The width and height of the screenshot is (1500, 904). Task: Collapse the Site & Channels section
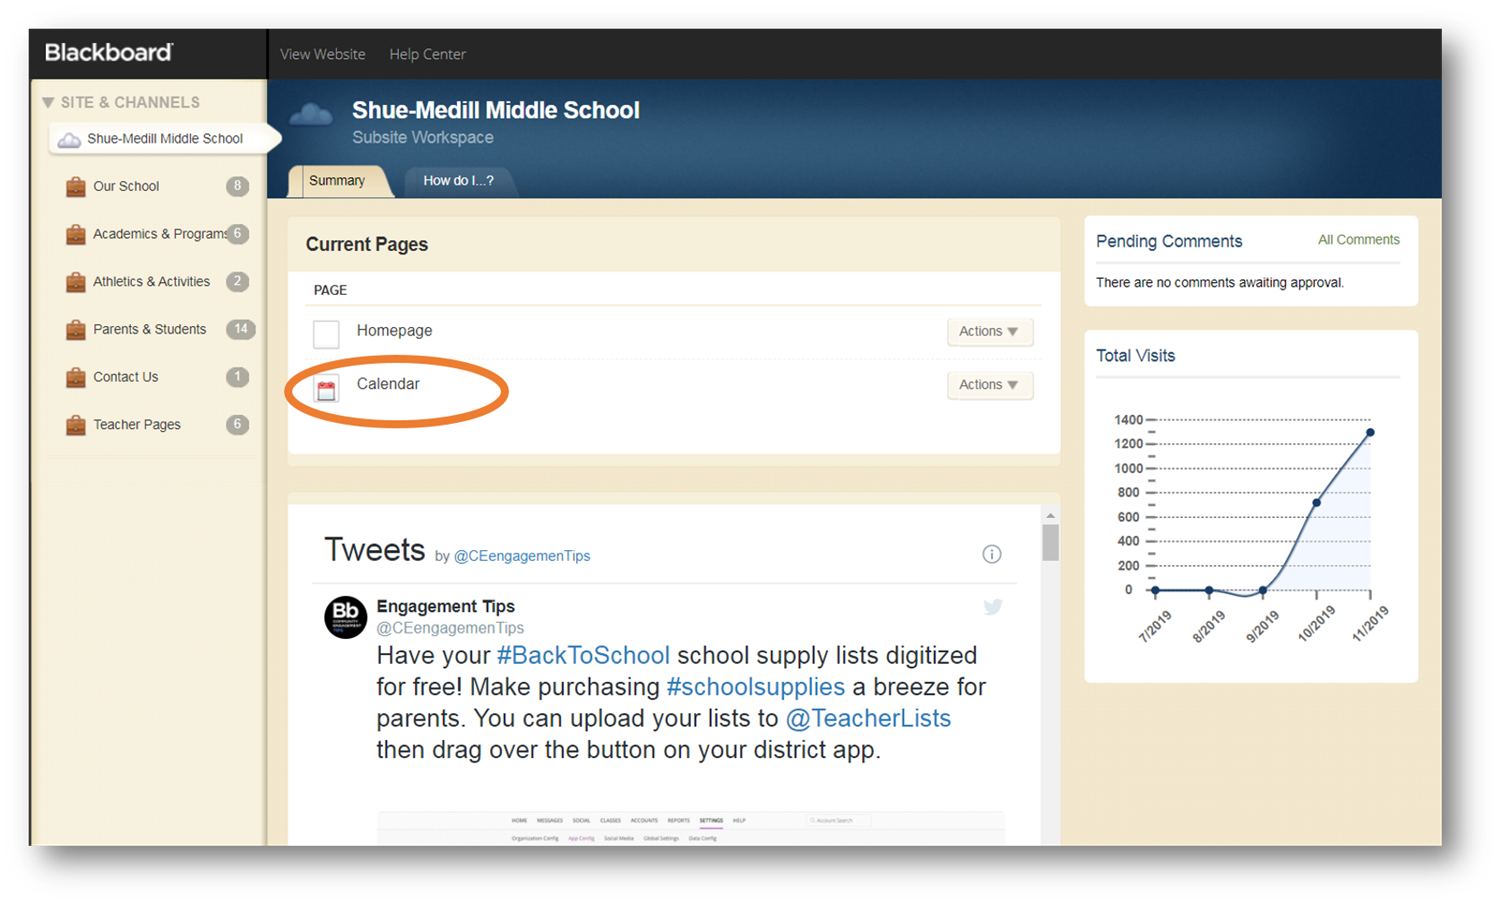coord(48,102)
